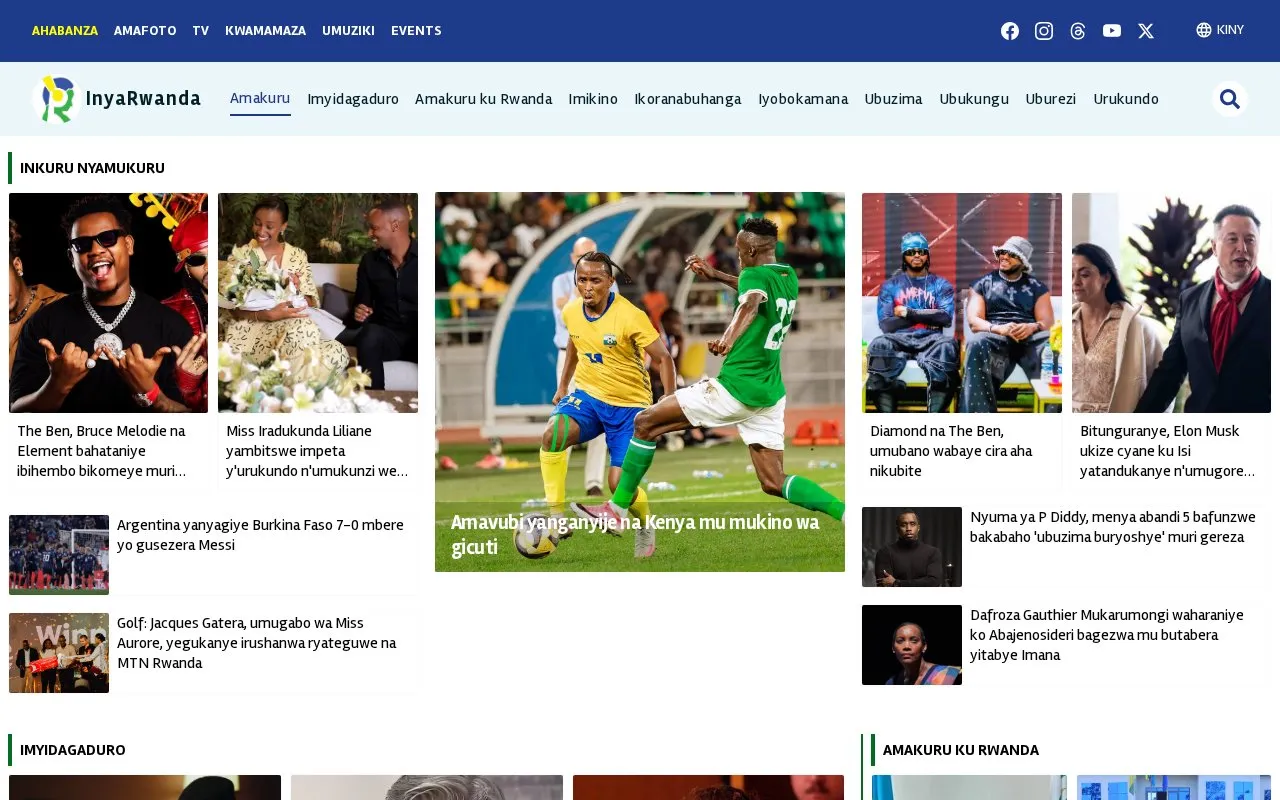The width and height of the screenshot is (1280, 800).
Task: Click the search magnifier icon
Action: coord(1230,99)
